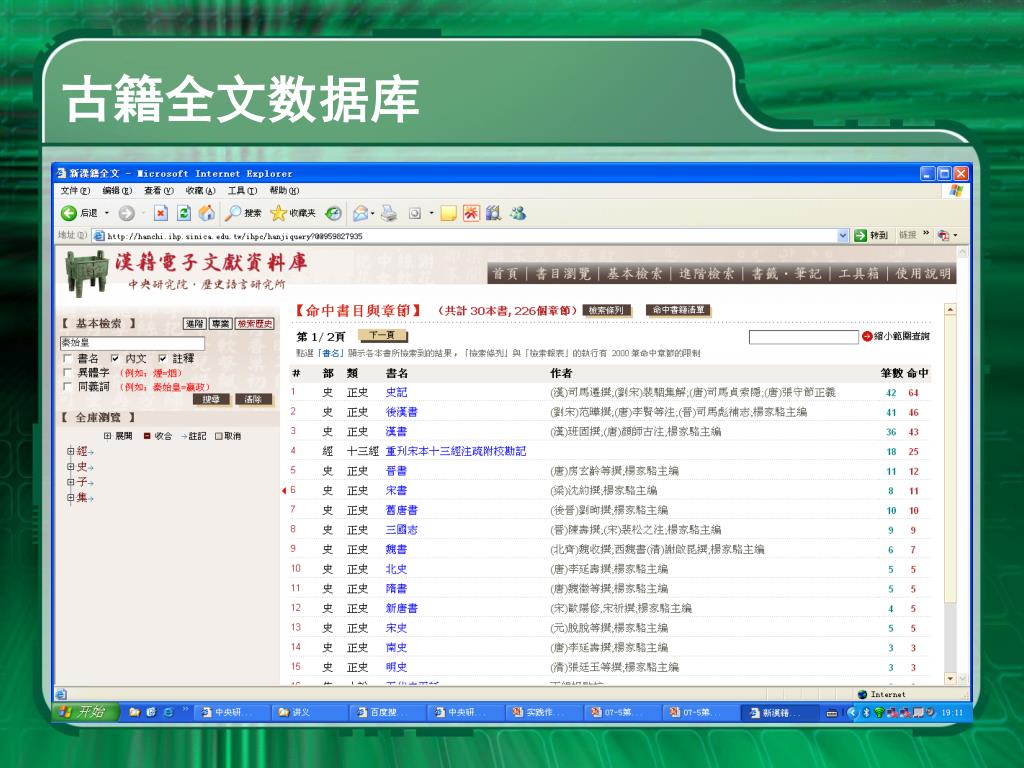1024x768 pixels.
Task: Click the search keyword input field
Action: click(133, 343)
